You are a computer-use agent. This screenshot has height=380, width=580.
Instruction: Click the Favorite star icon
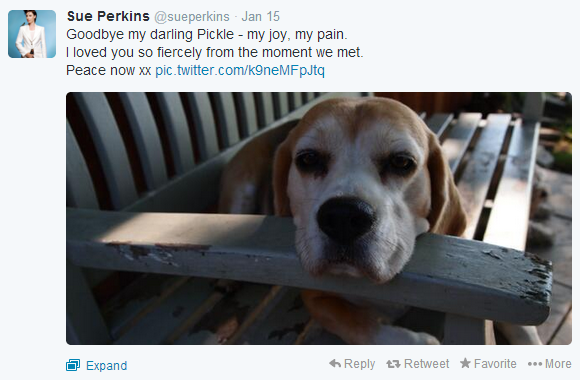pos(465,363)
